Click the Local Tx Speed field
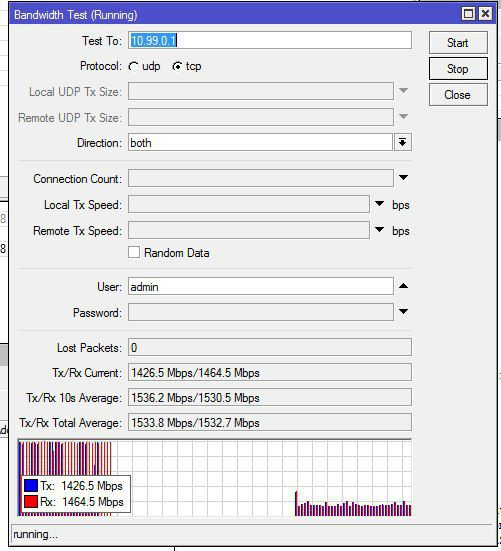The image size is (501, 551). (249, 204)
